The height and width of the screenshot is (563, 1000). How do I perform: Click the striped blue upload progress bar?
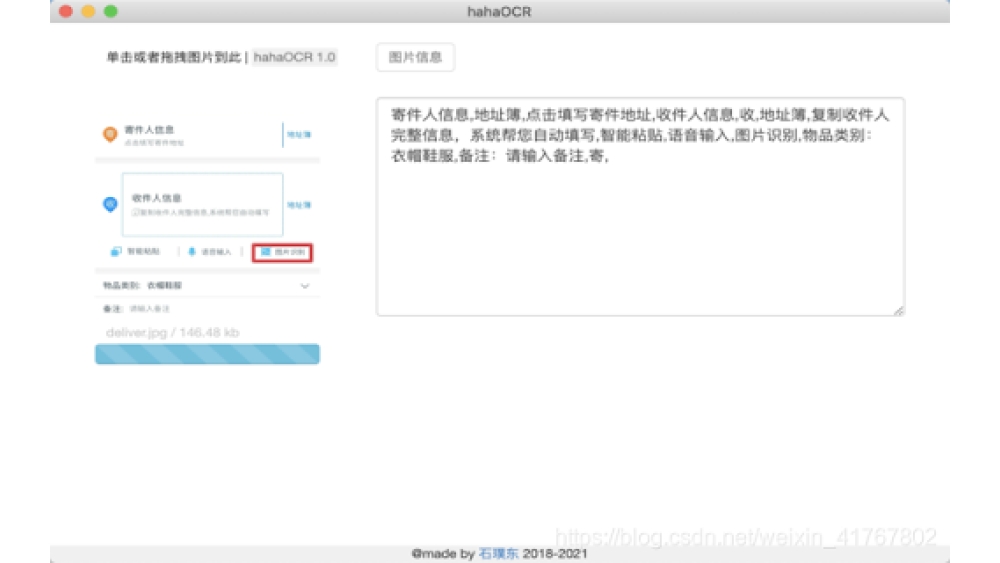207,354
